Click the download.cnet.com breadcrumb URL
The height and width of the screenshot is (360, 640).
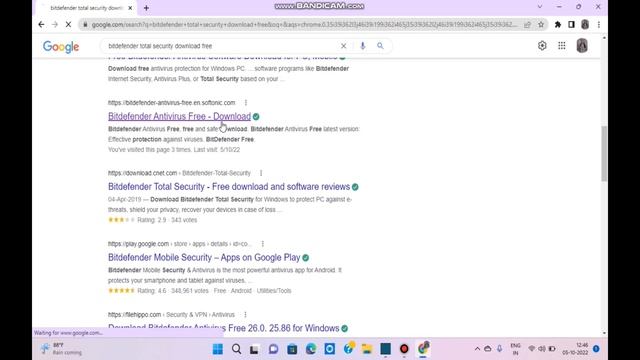179,173
